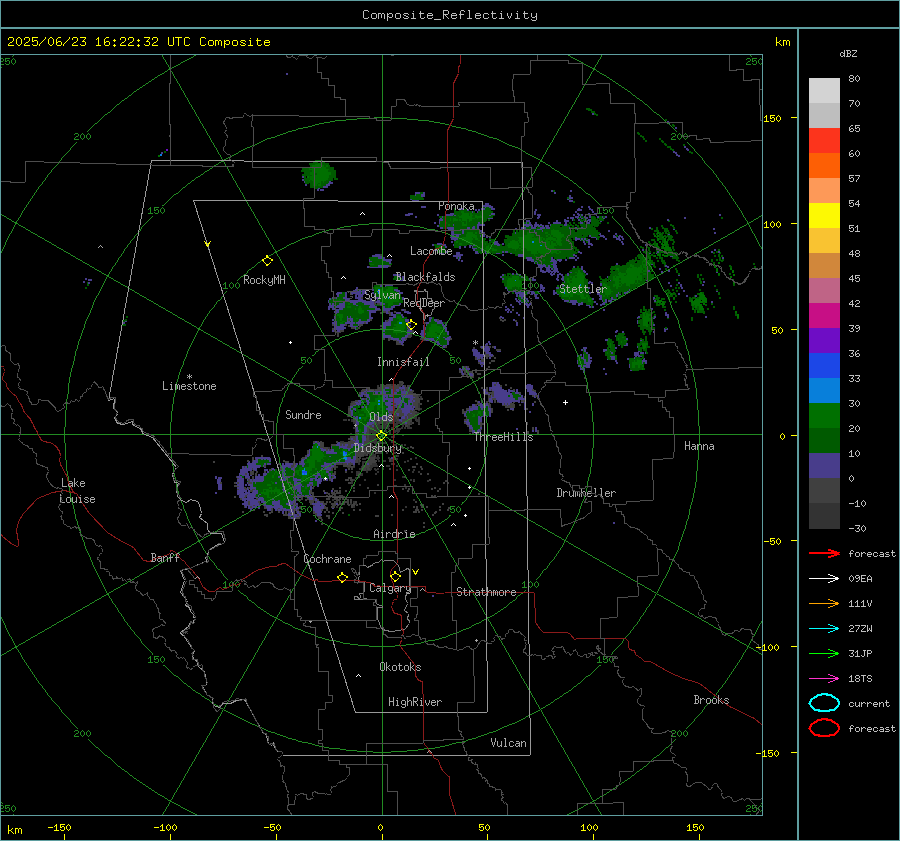Click the yellow diamond marker below Cochrane
Screen dimensions: 900x841
click(x=342, y=577)
